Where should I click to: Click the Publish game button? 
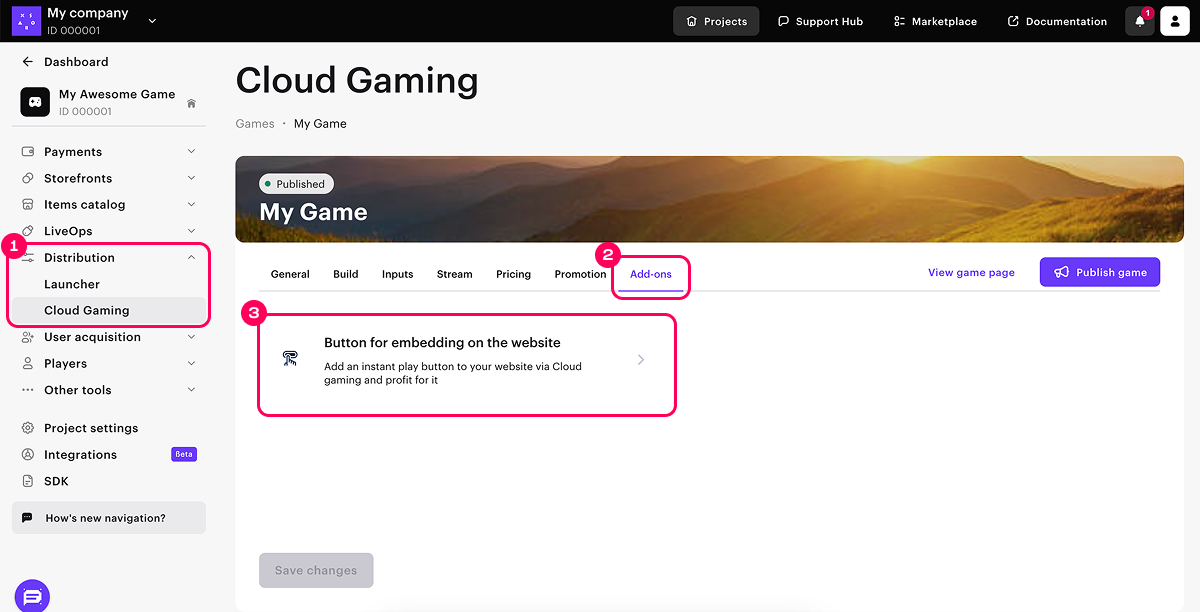click(1099, 272)
